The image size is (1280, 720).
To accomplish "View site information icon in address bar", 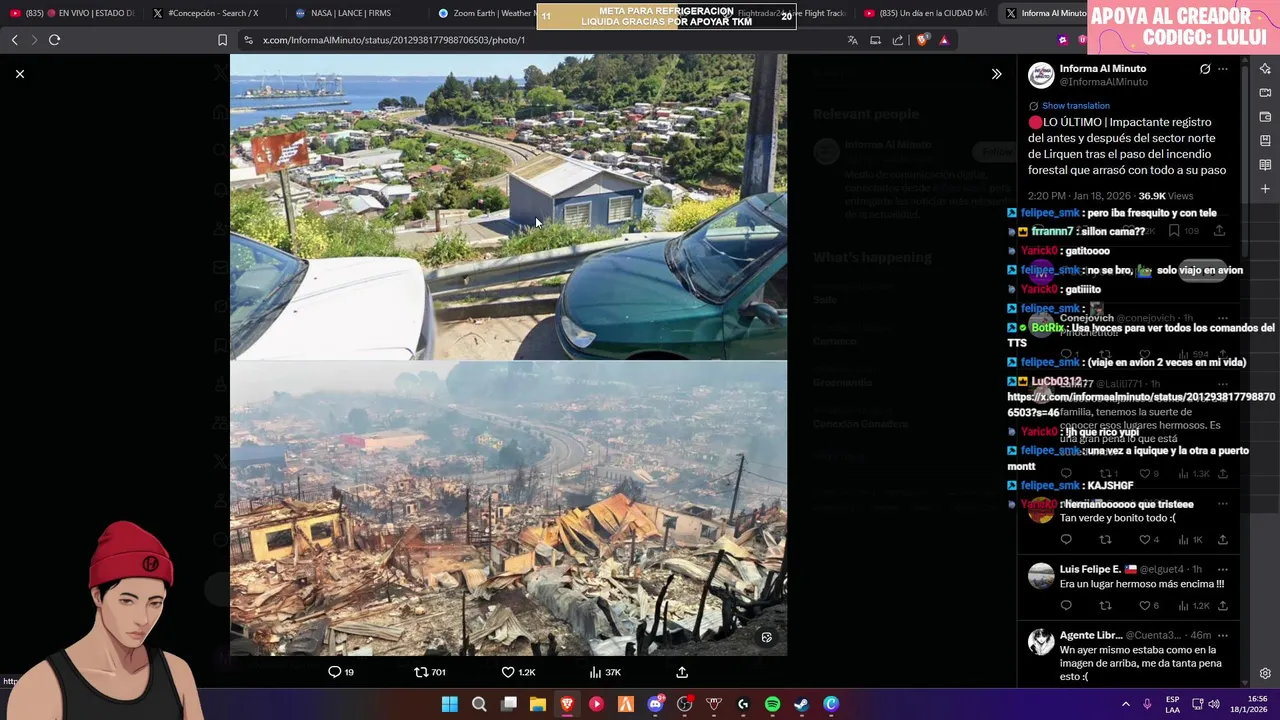I will tap(248, 40).
